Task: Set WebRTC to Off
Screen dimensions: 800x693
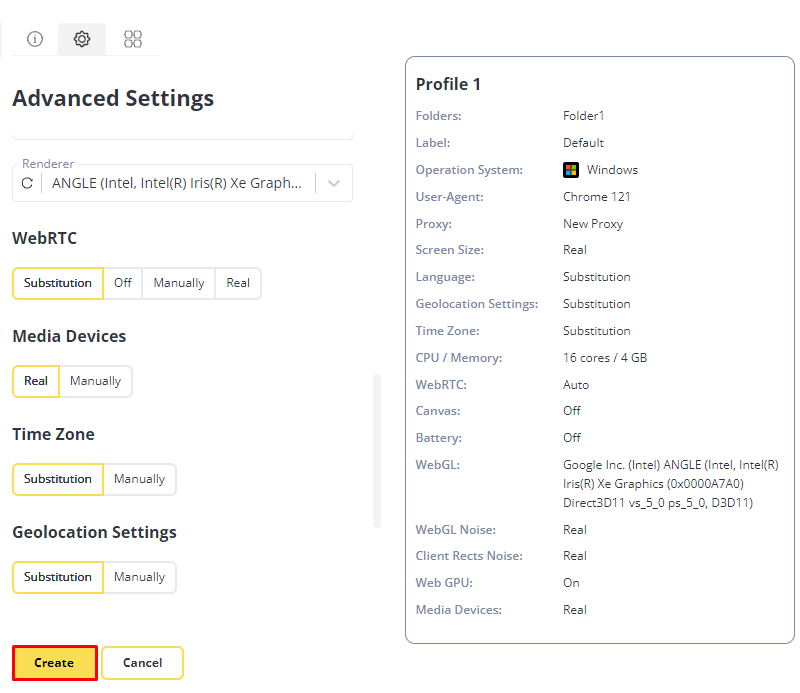Action: click(x=122, y=283)
